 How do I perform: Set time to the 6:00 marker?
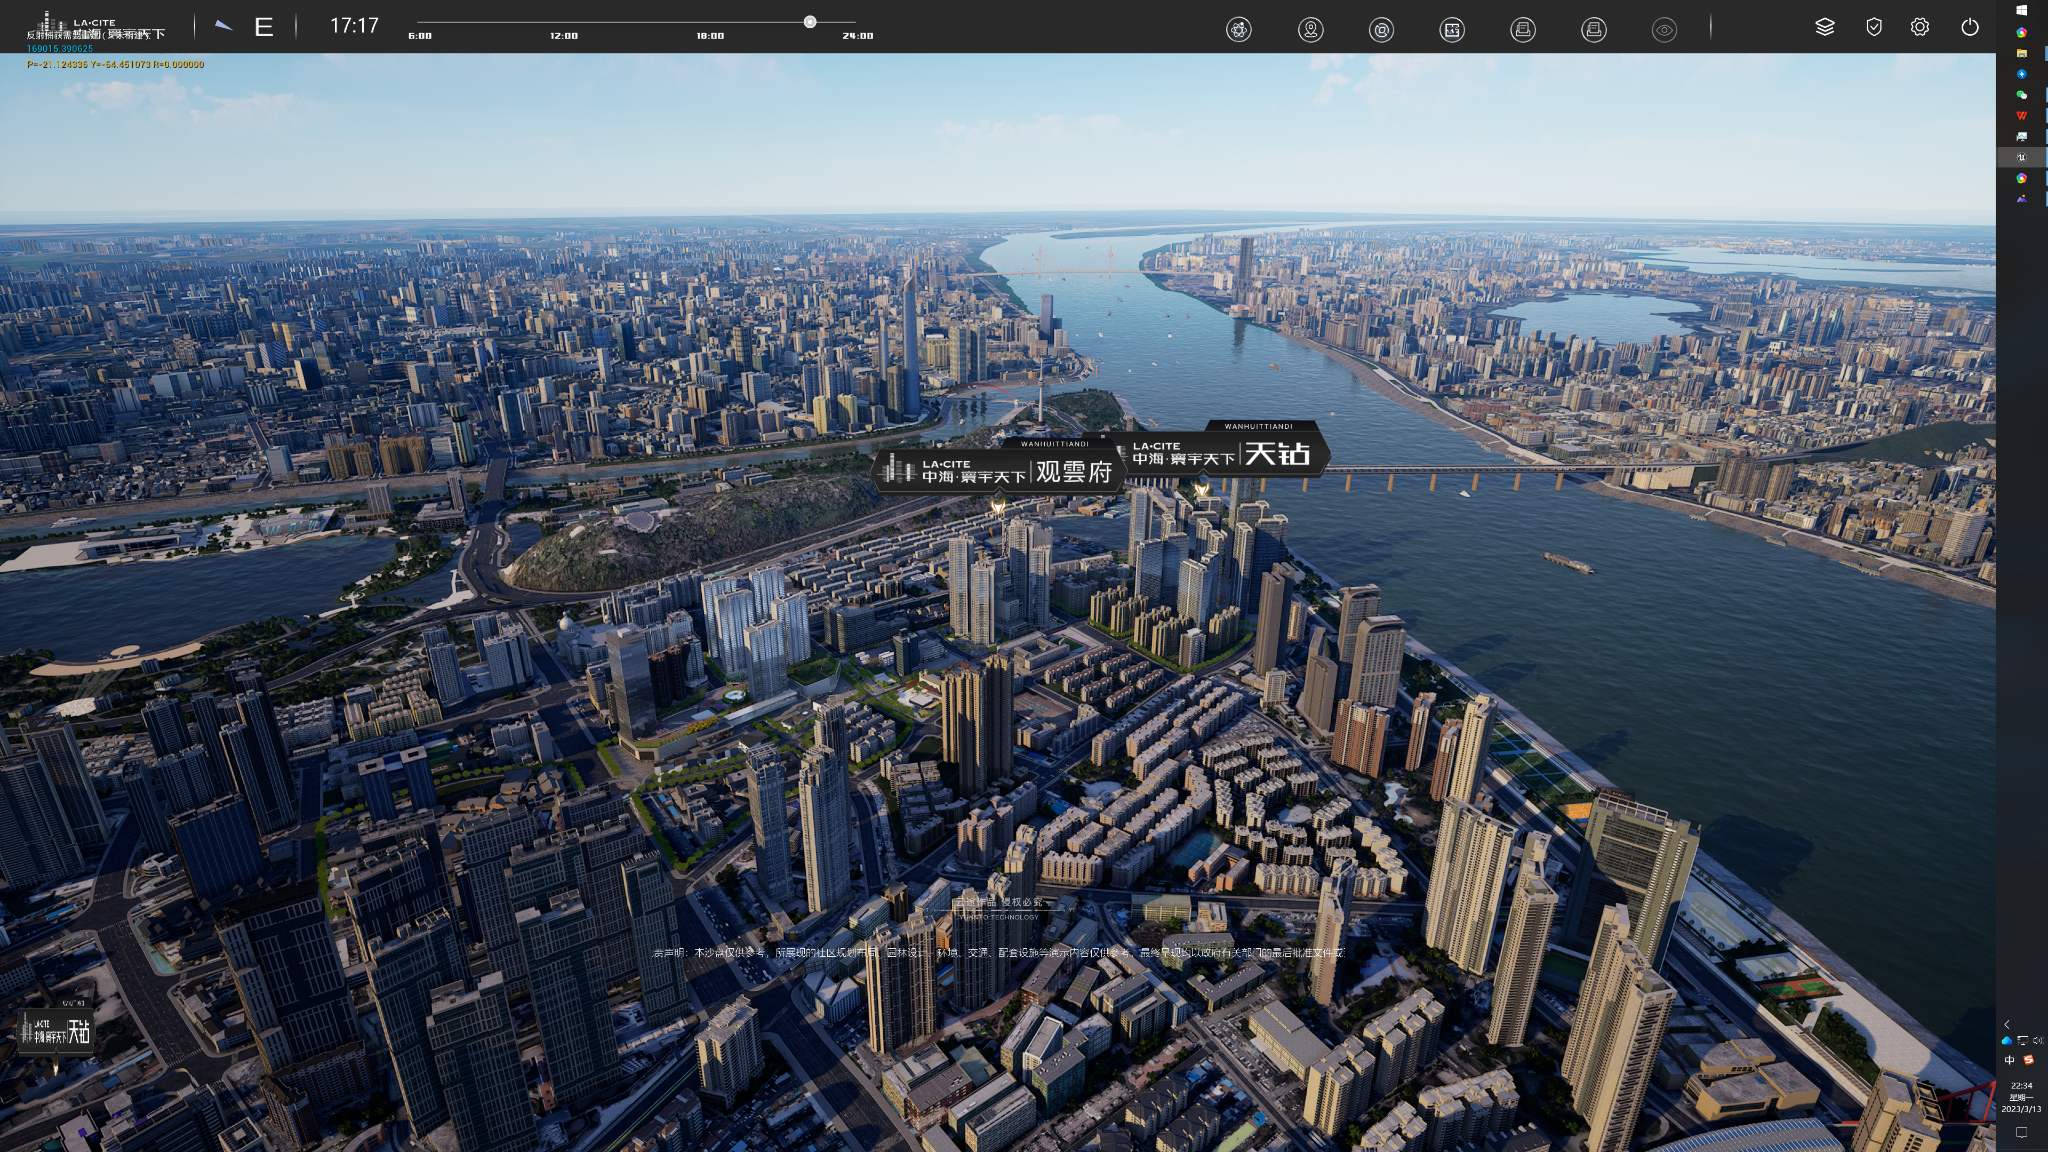pyautogui.click(x=420, y=36)
